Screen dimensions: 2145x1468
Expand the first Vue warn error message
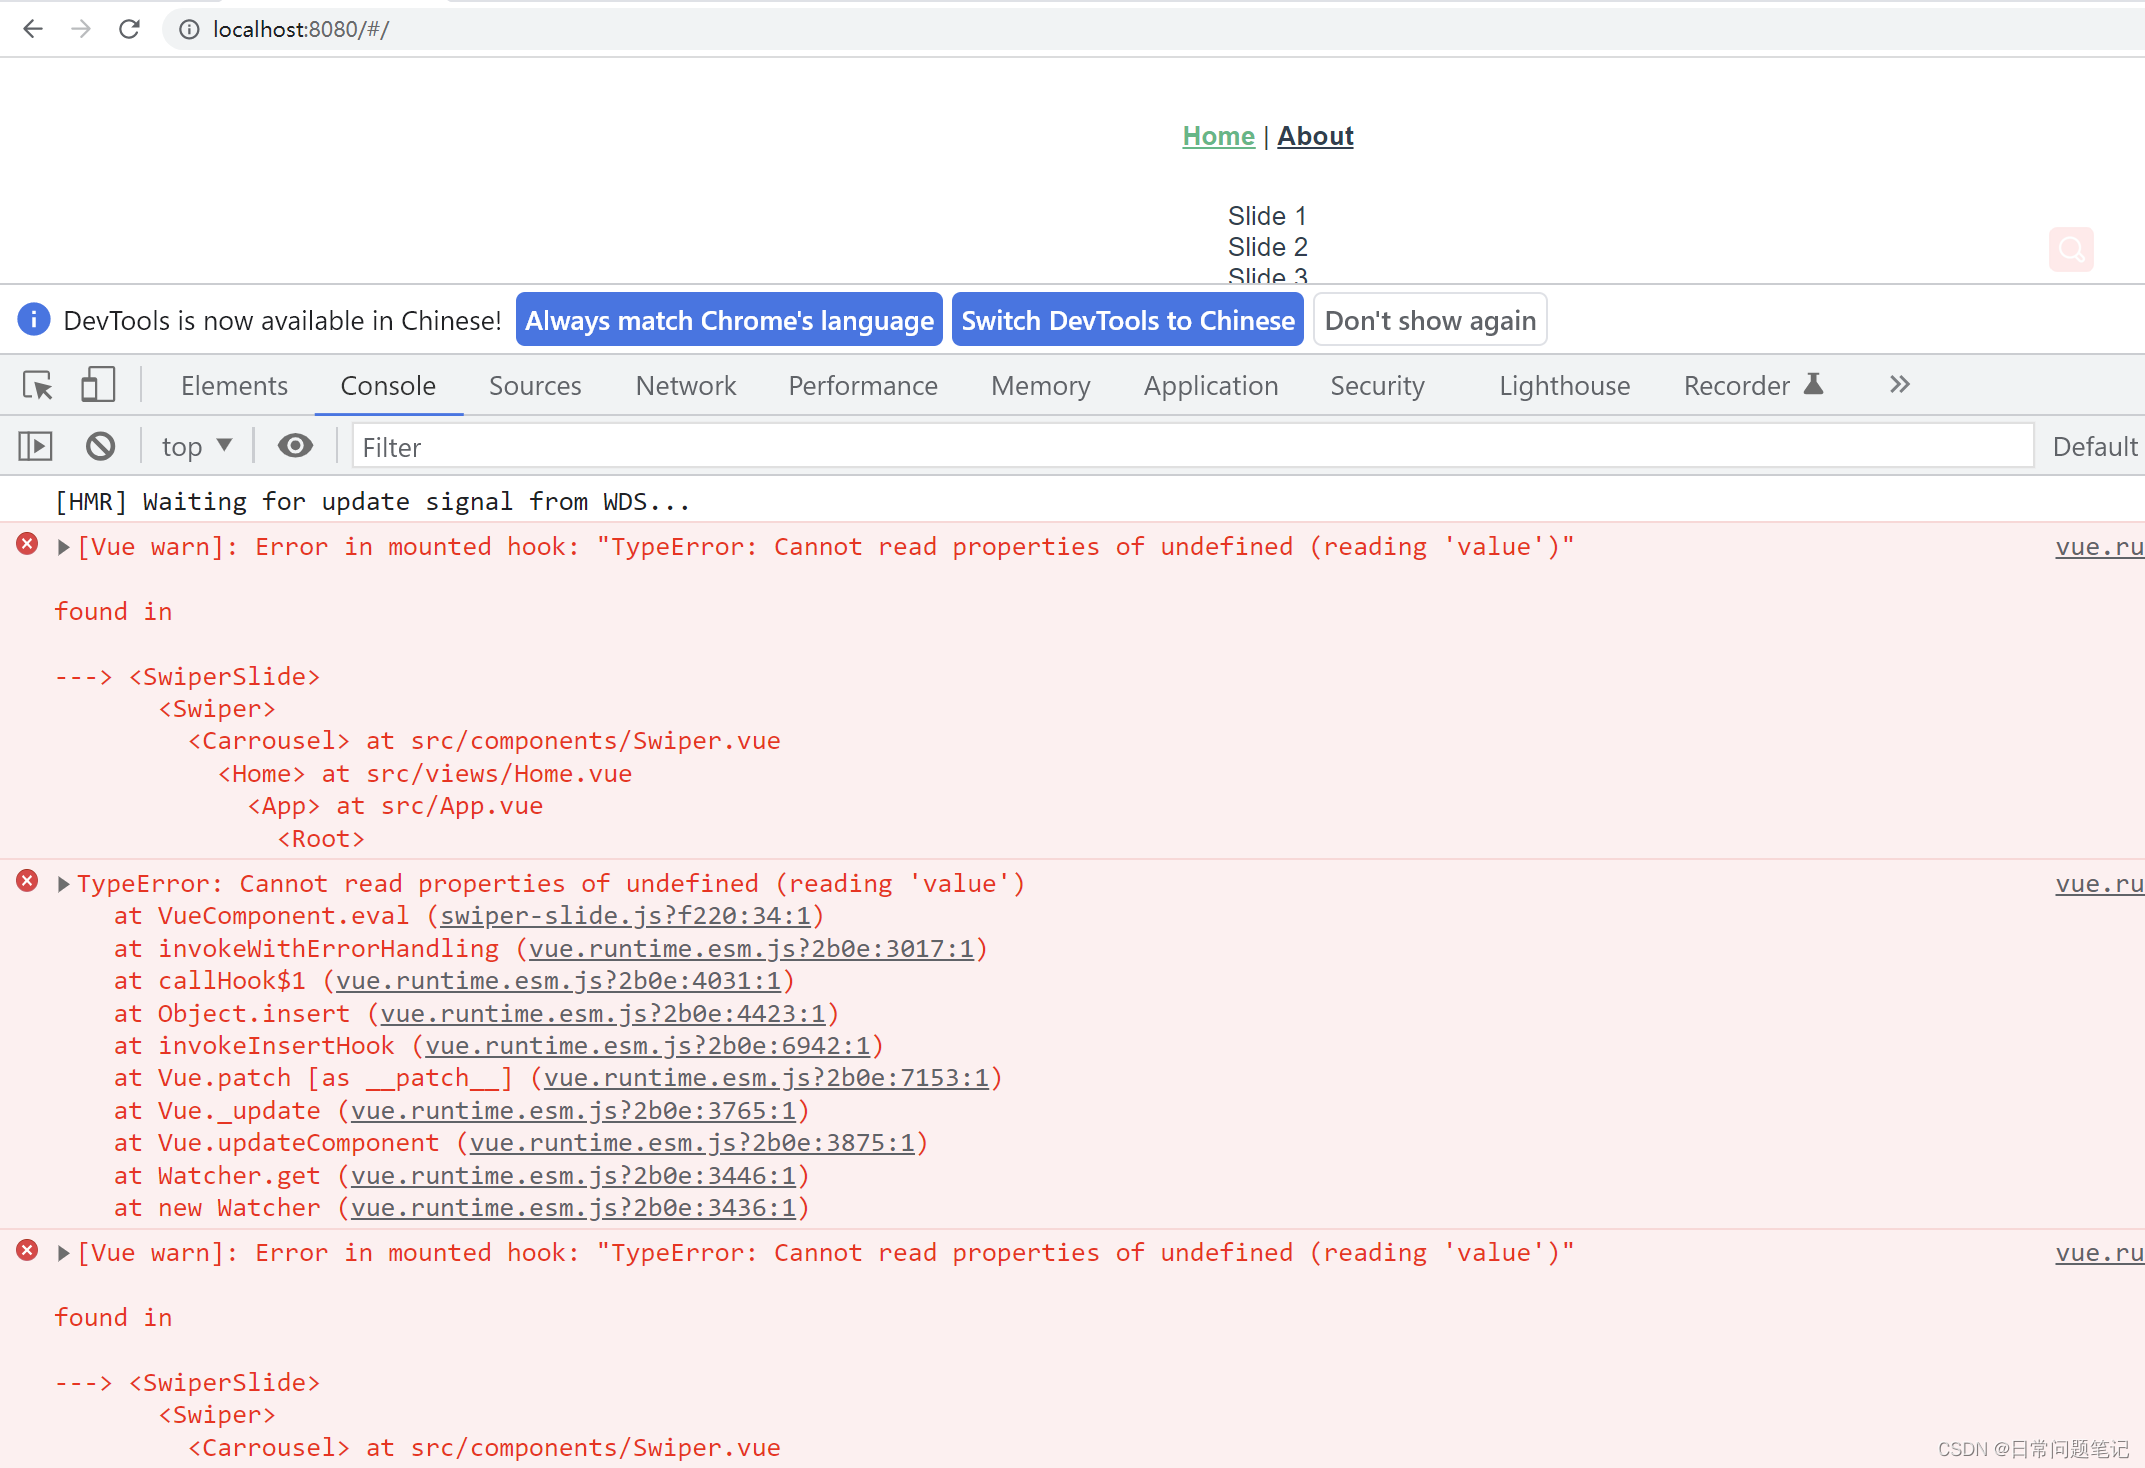pyautogui.click(x=64, y=547)
